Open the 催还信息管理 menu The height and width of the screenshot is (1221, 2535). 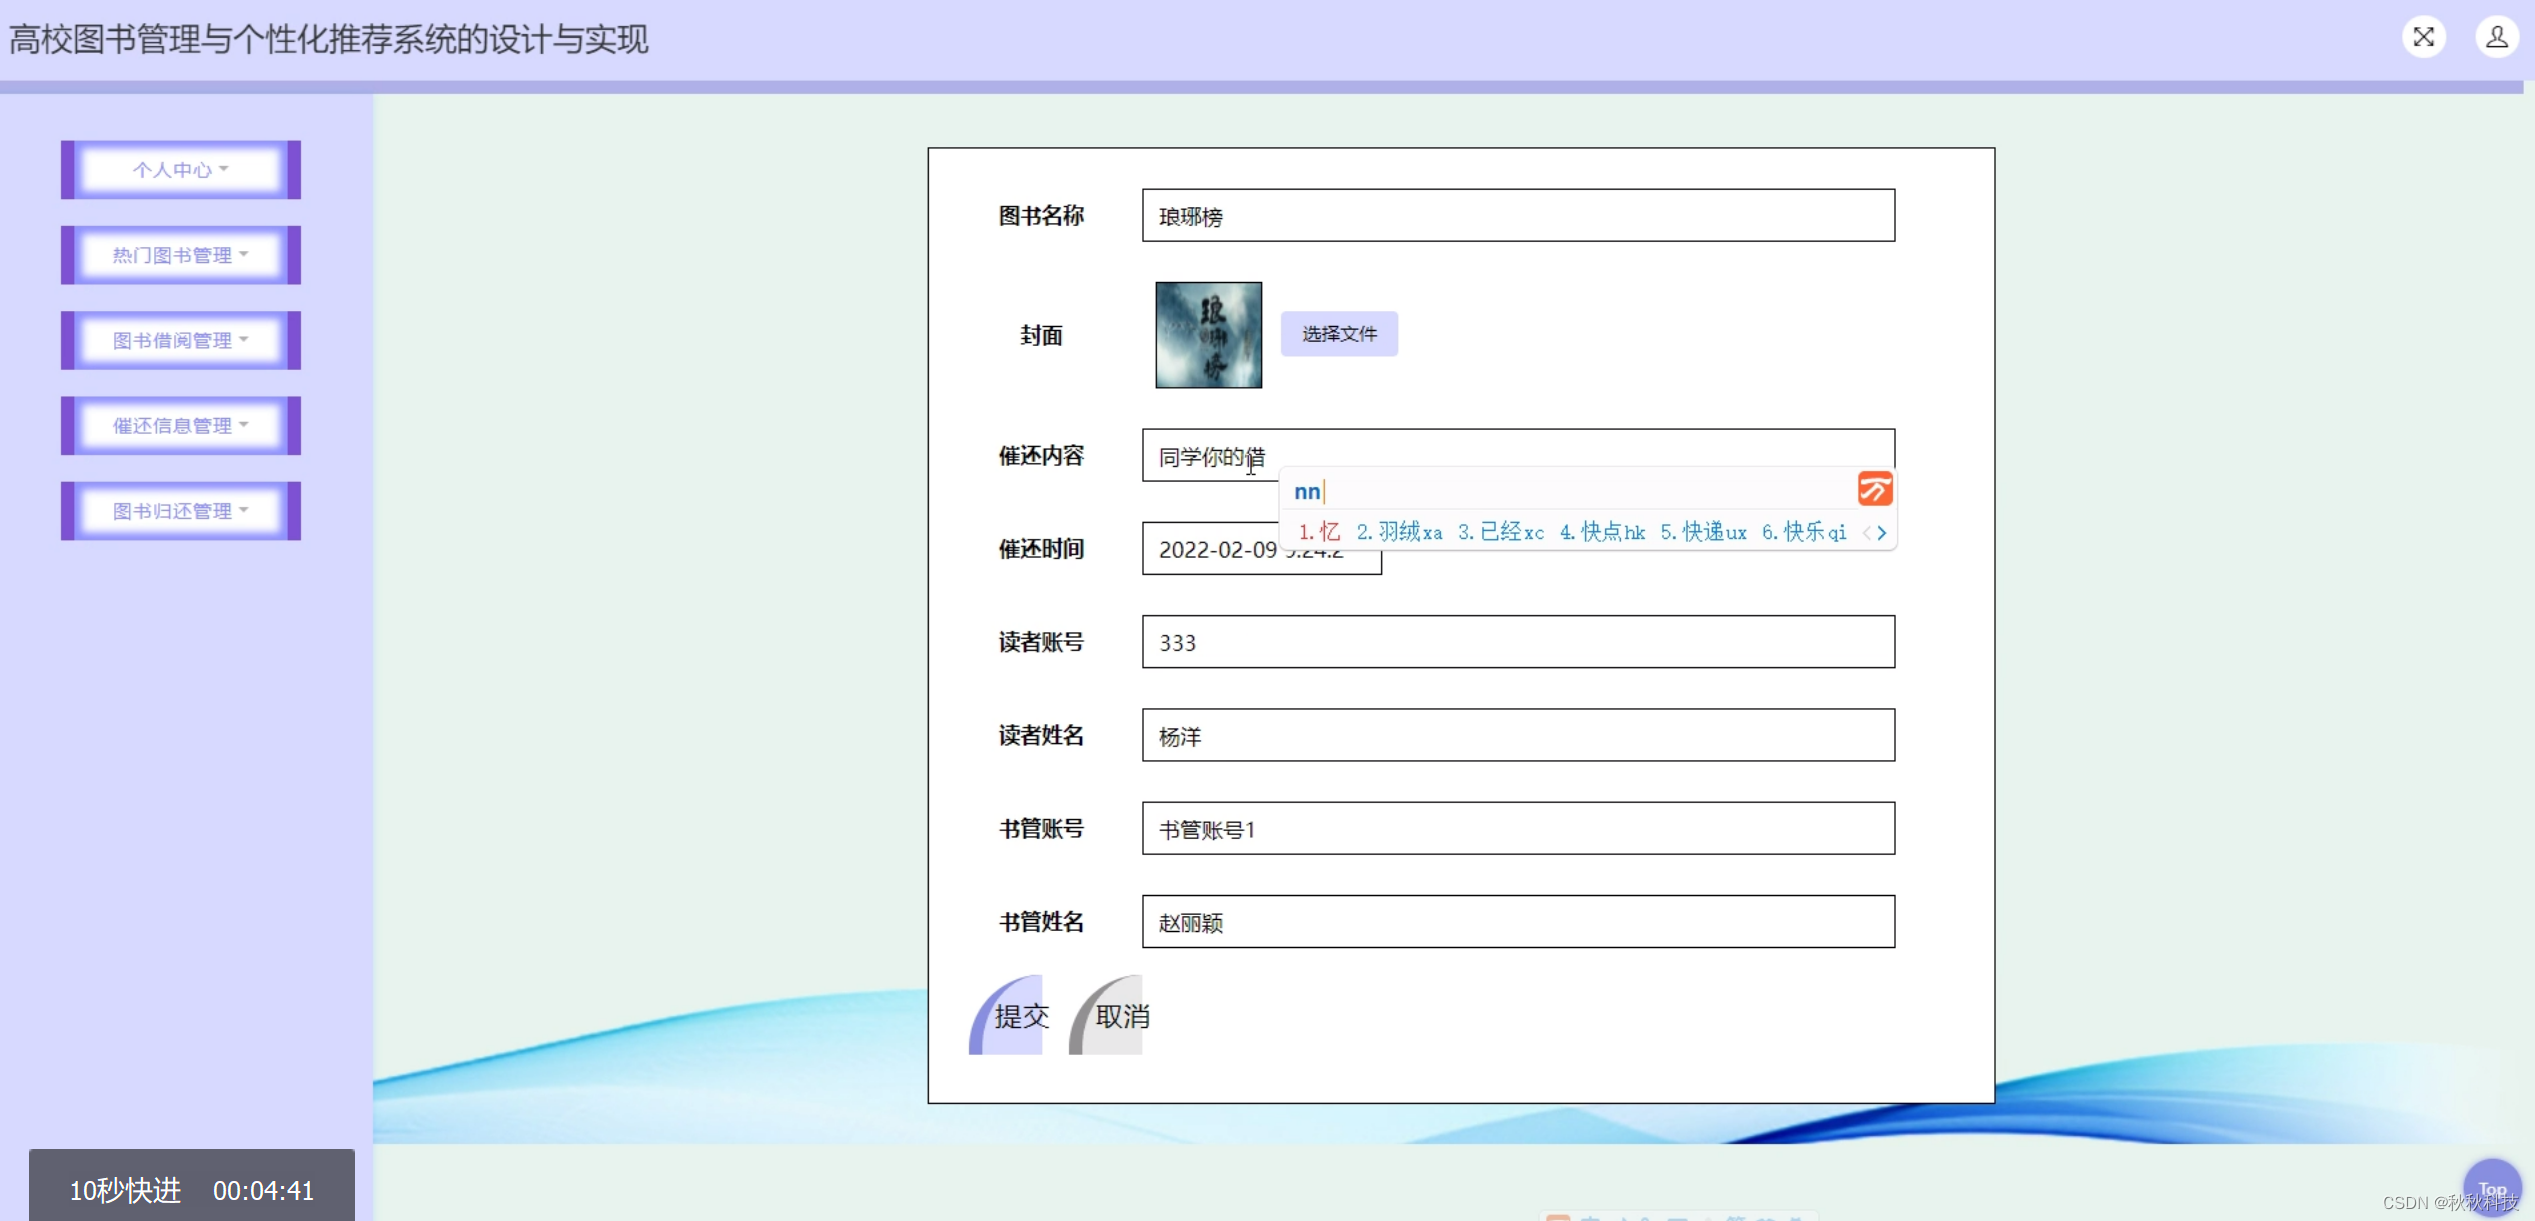pos(181,426)
